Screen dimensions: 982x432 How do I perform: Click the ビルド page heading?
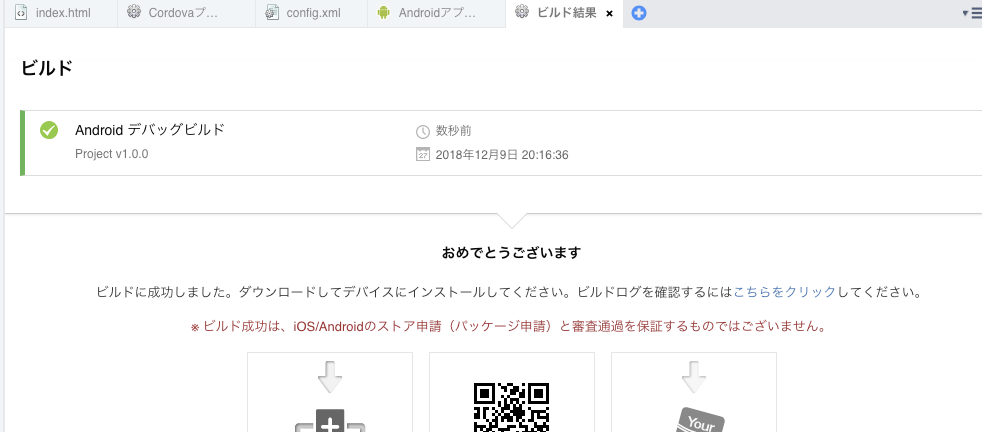pyautogui.click(x=47, y=68)
